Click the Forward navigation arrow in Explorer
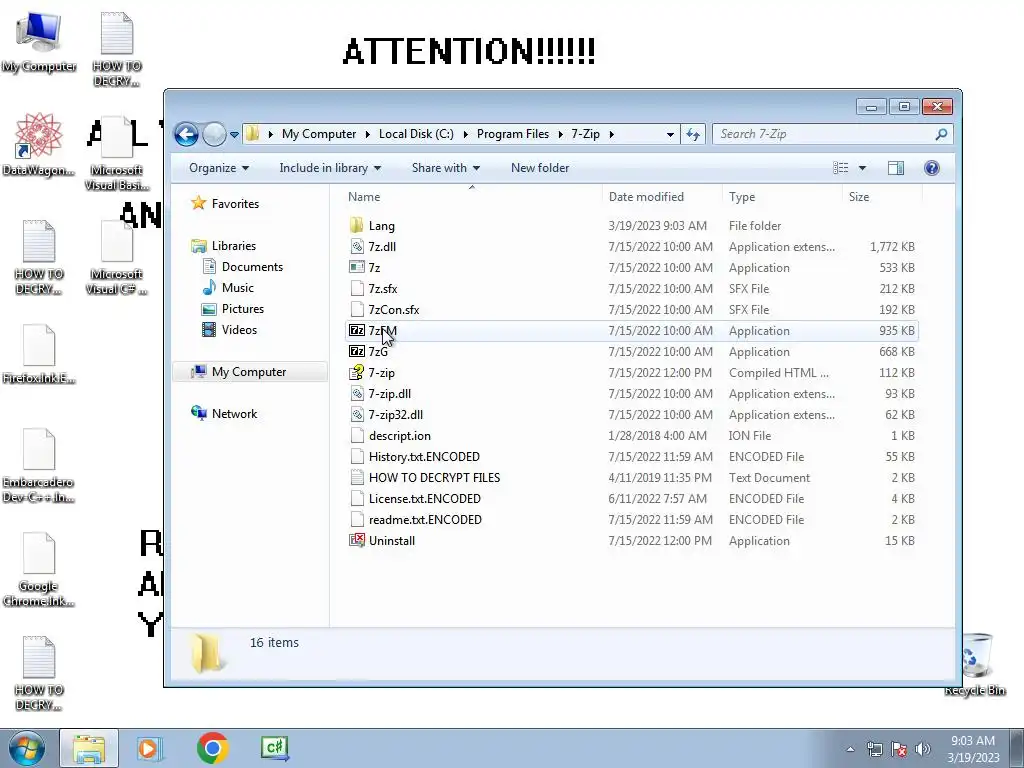Viewport: 1024px width, 768px height. [214, 135]
